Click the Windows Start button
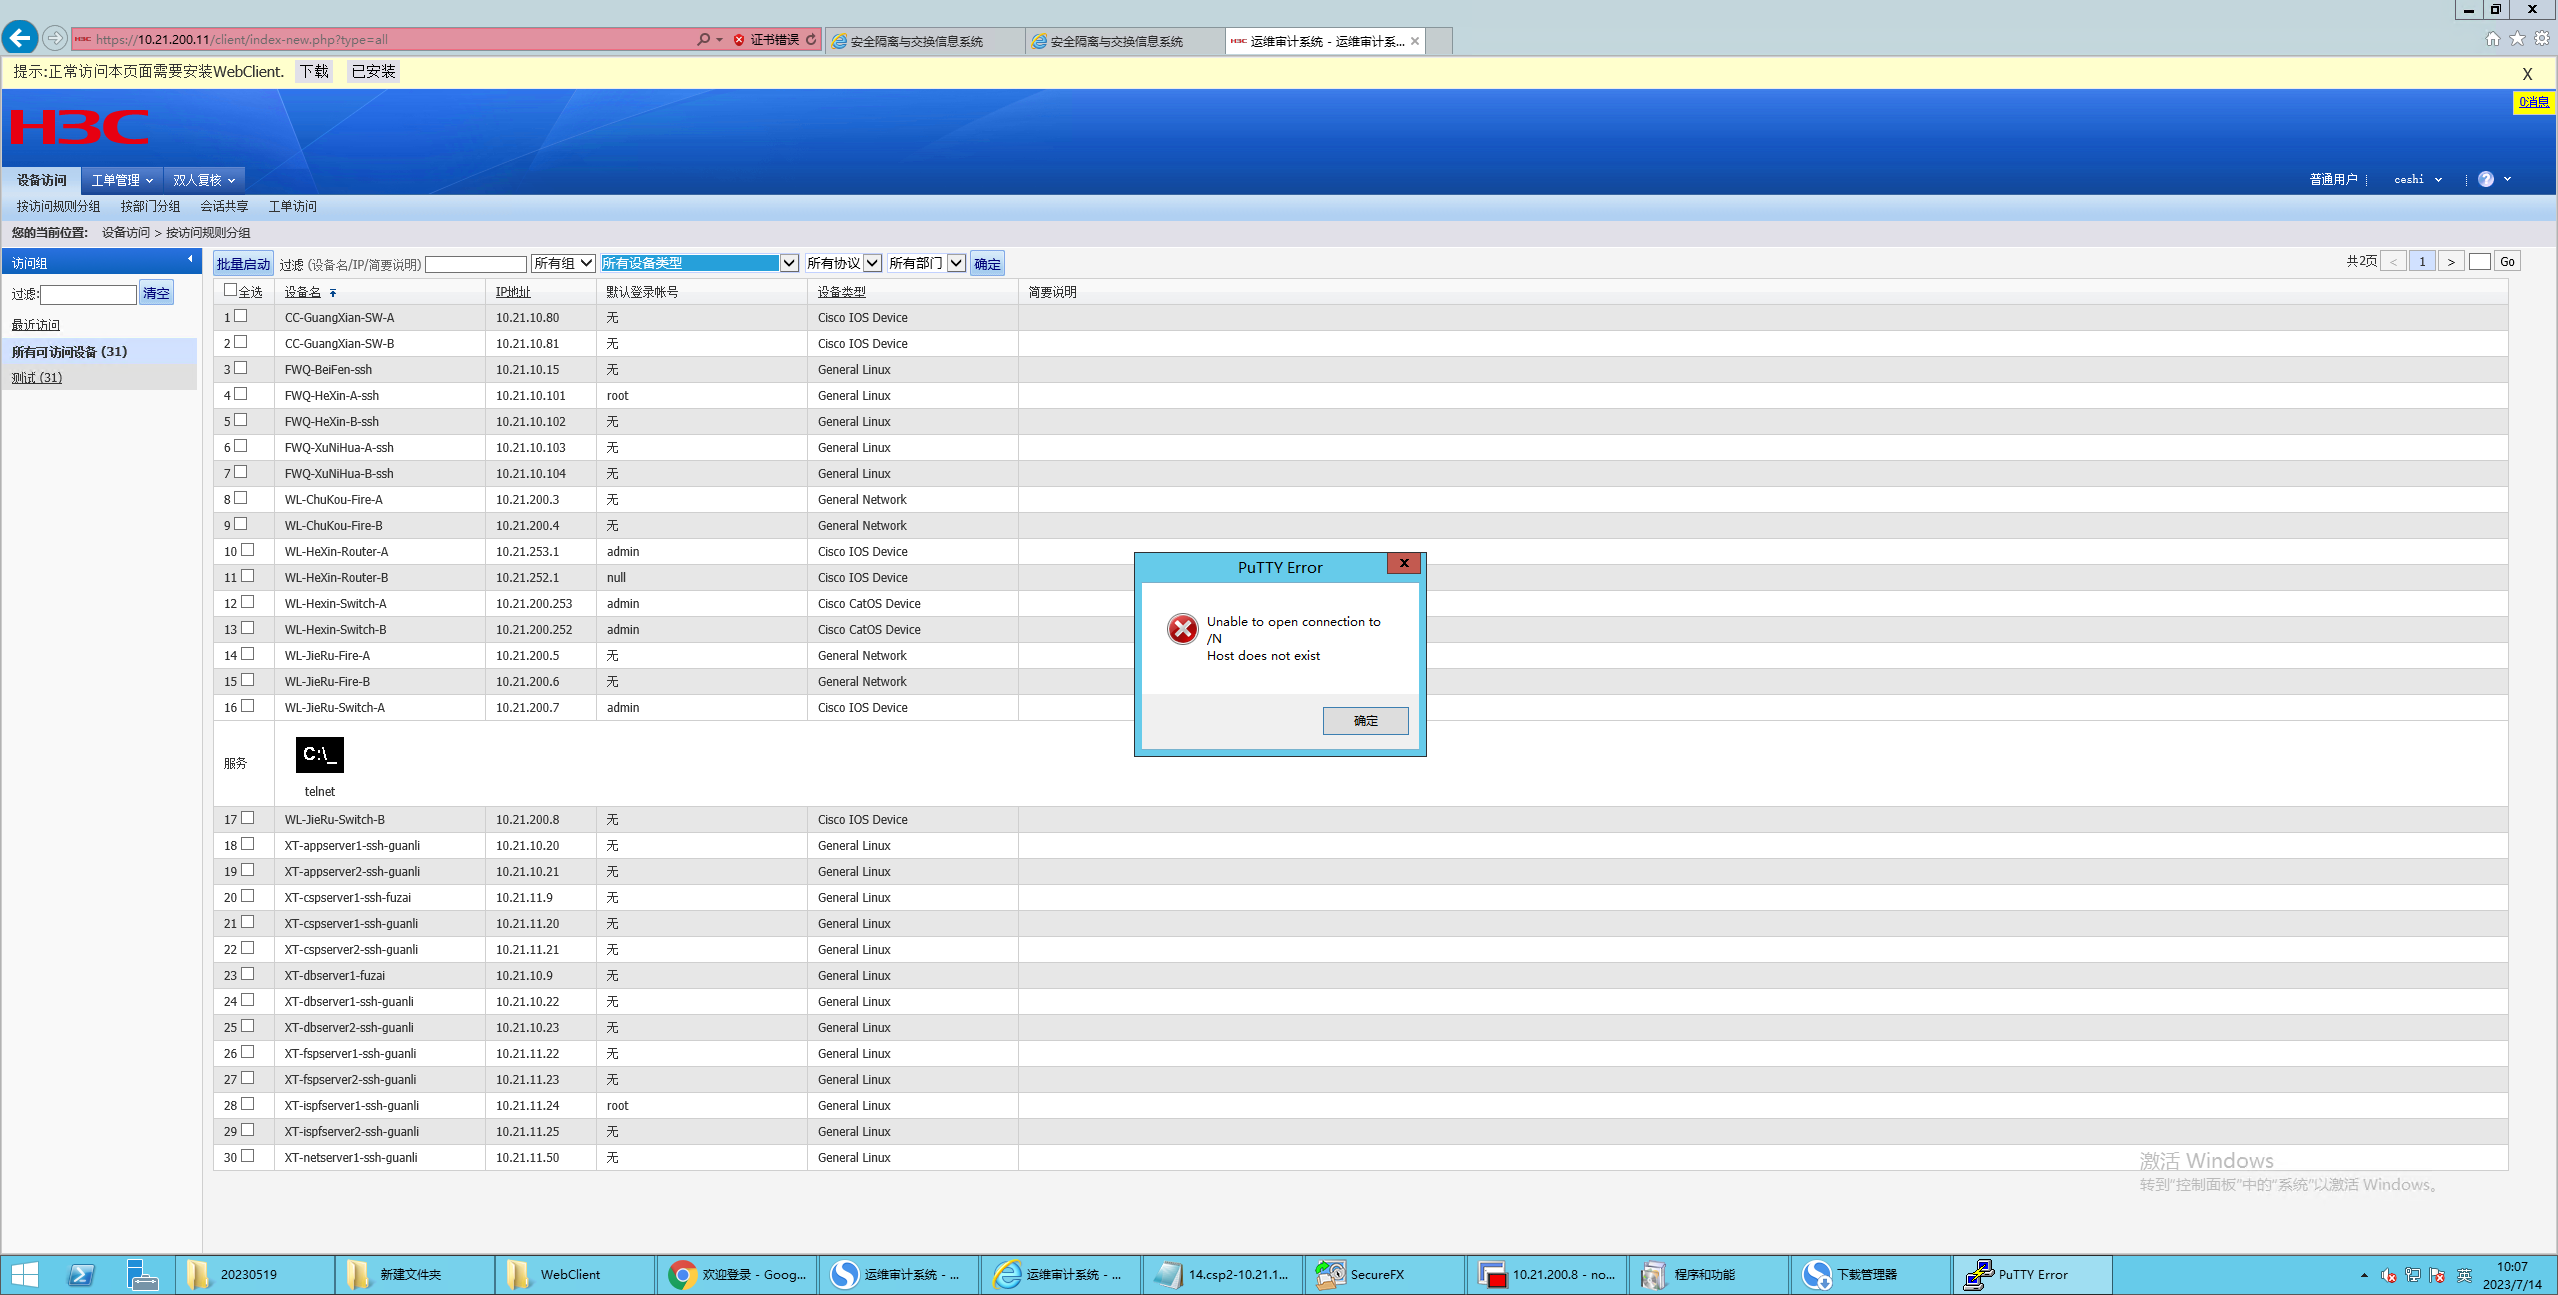 (x=24, y=1274)
